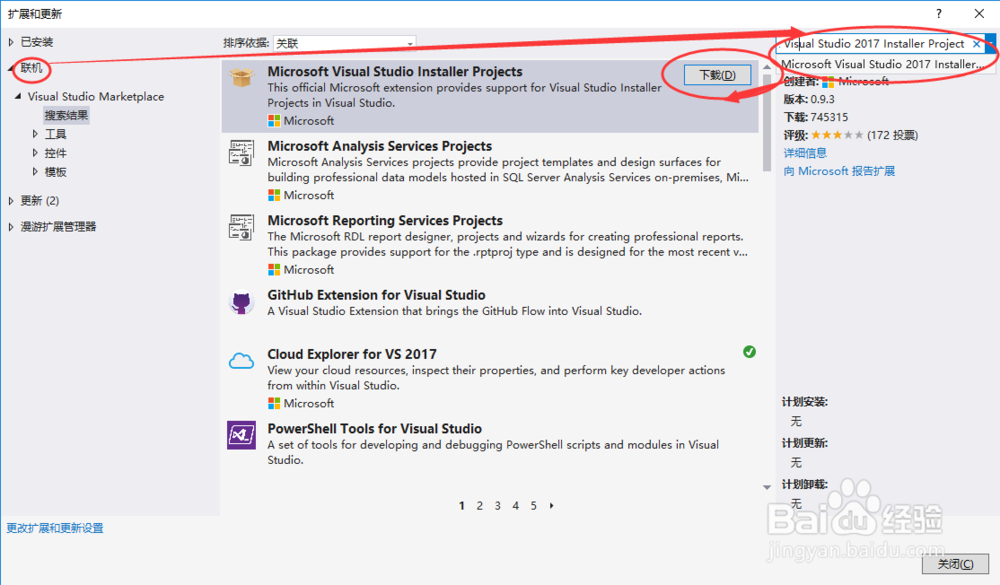The width and height of the screenshot is (1000, 585).
Task: Select 搜索结果 in the tree
Action: point(66,115)
